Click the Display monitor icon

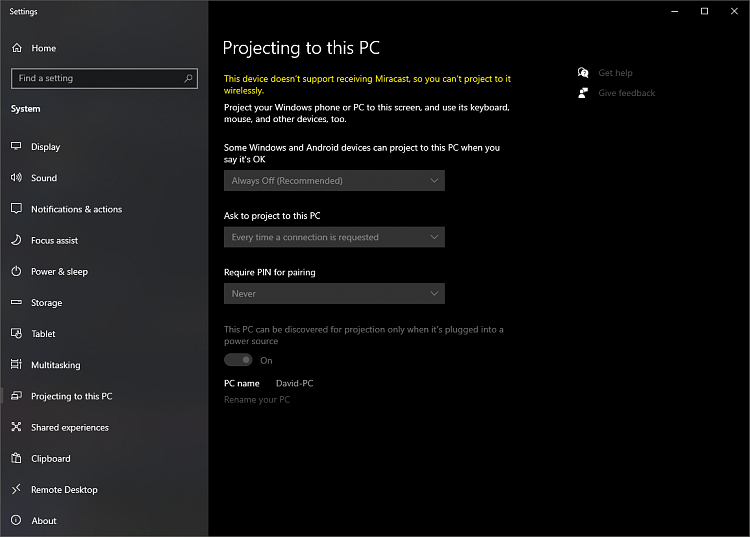(16, 146)
